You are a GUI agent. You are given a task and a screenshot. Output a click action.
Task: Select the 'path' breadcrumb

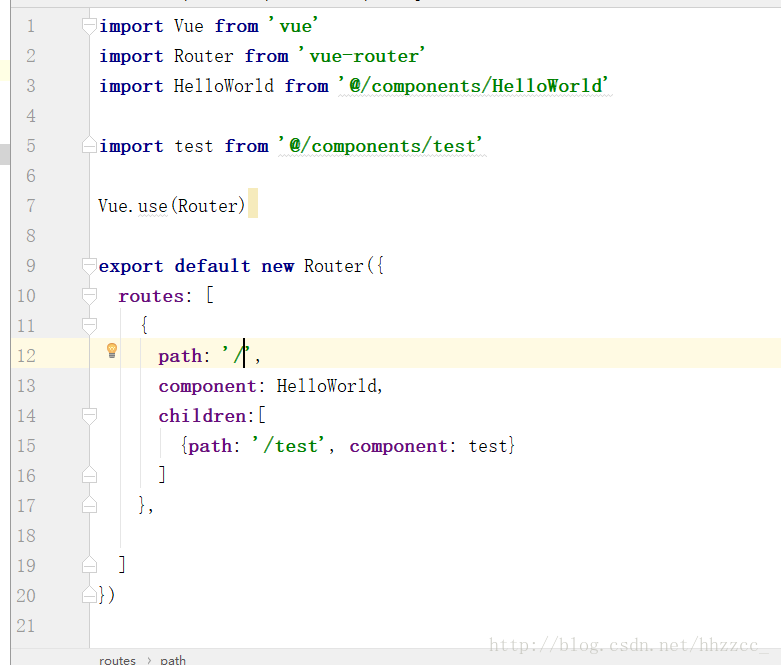pos(173,660)
